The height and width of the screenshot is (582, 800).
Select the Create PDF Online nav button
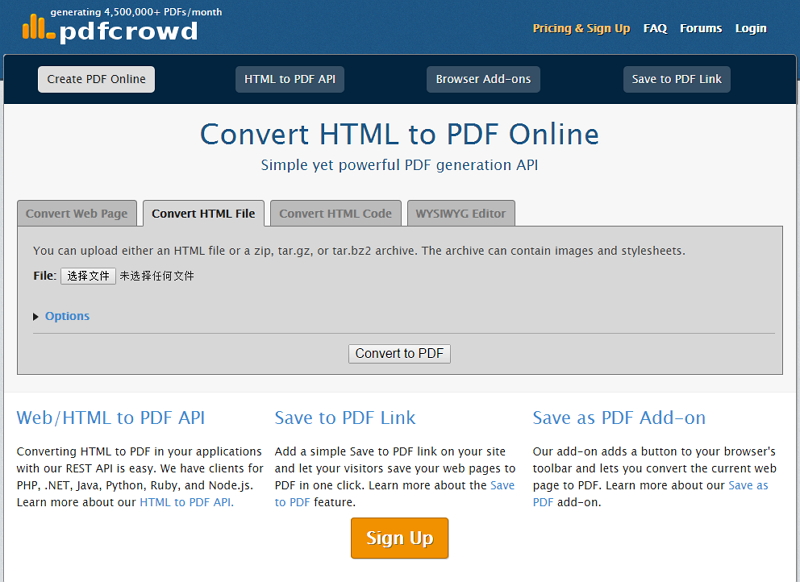coord(96,78)
